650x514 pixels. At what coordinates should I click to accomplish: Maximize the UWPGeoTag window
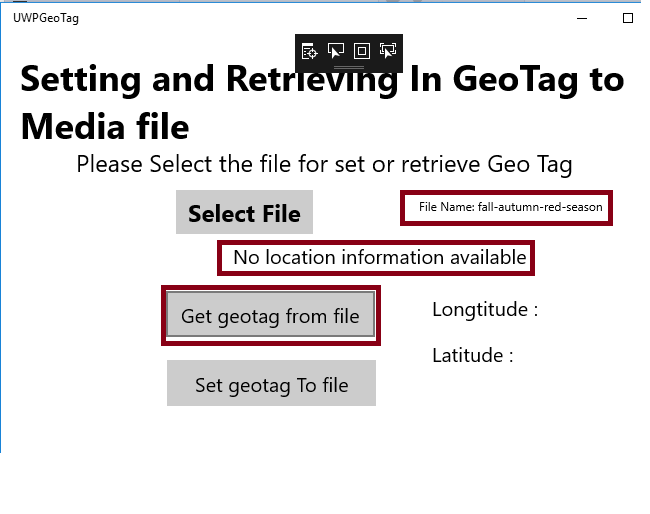[628, 18]
